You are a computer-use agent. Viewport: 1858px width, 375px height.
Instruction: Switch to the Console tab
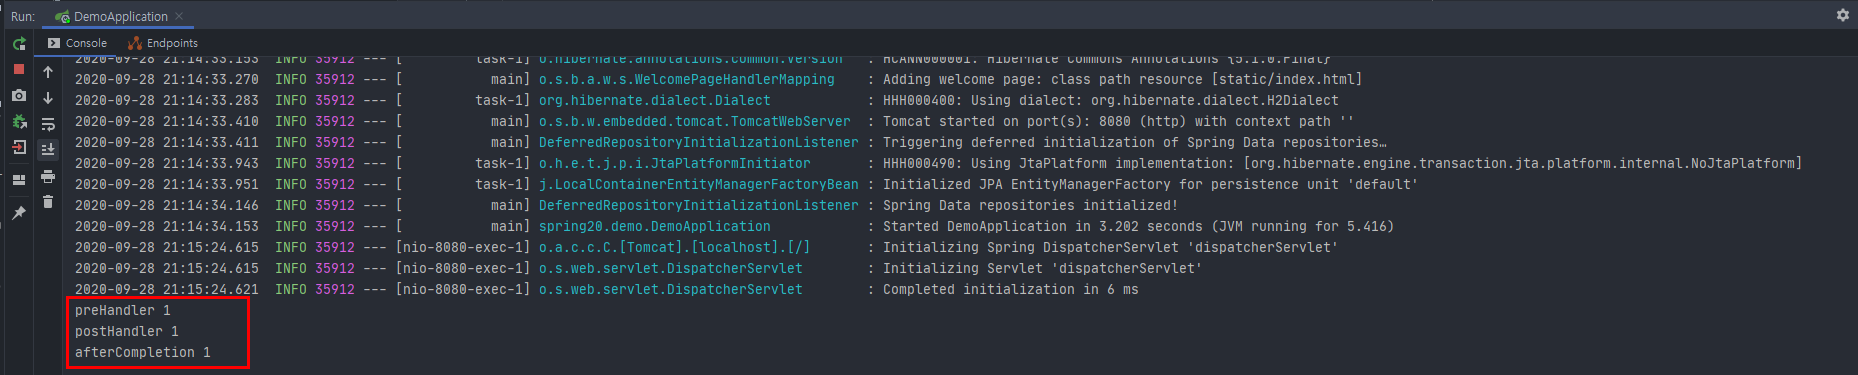click(77, 43)
